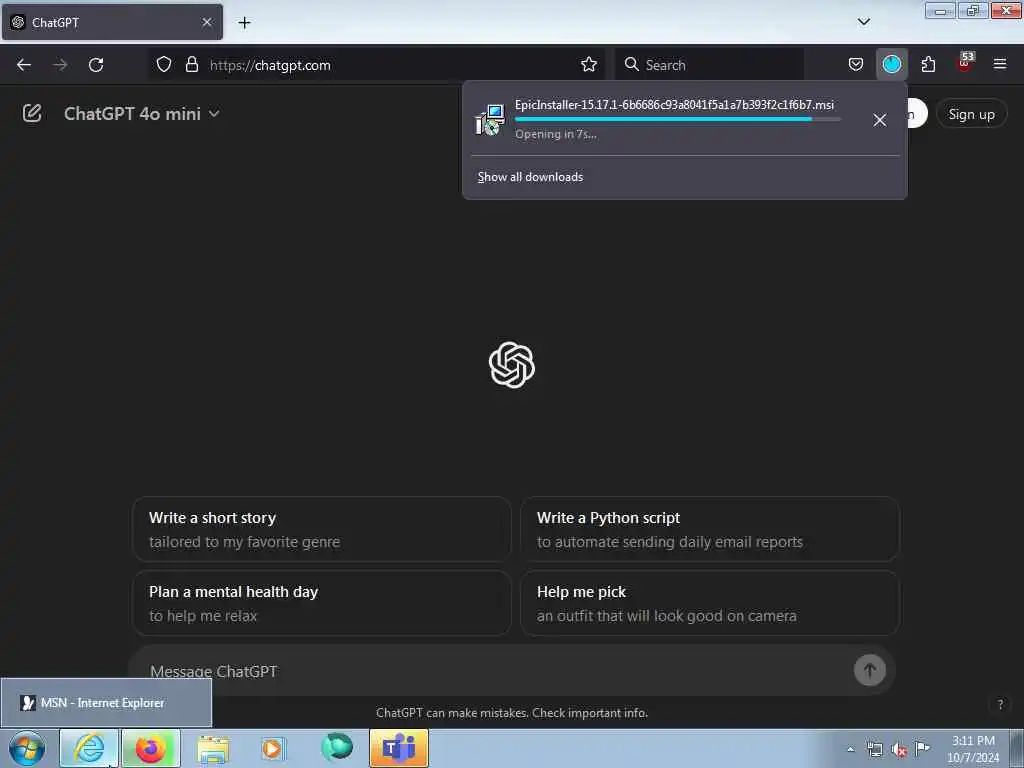Click Show all downloads
Image resolution: width=1024 pixels, height=768 pixels.
tap(530, 177)
